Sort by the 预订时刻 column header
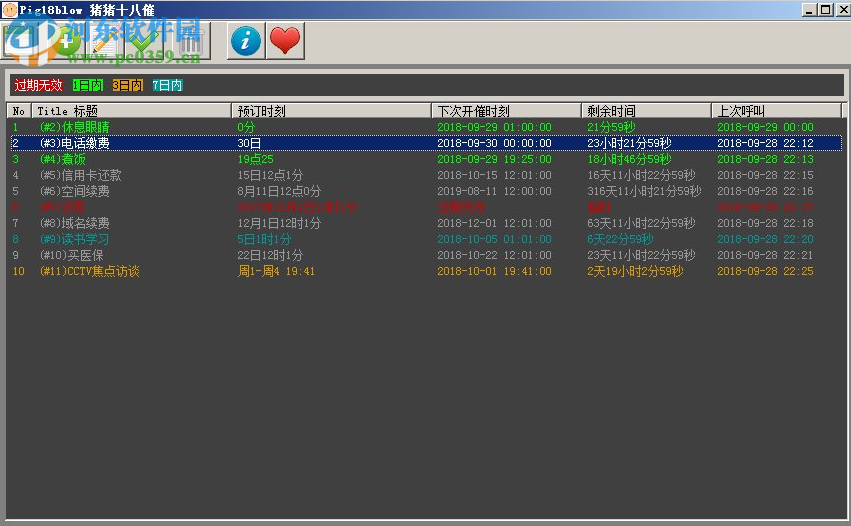Image resolution: width=851 pixels, height=526 pixels. (331, 111)
